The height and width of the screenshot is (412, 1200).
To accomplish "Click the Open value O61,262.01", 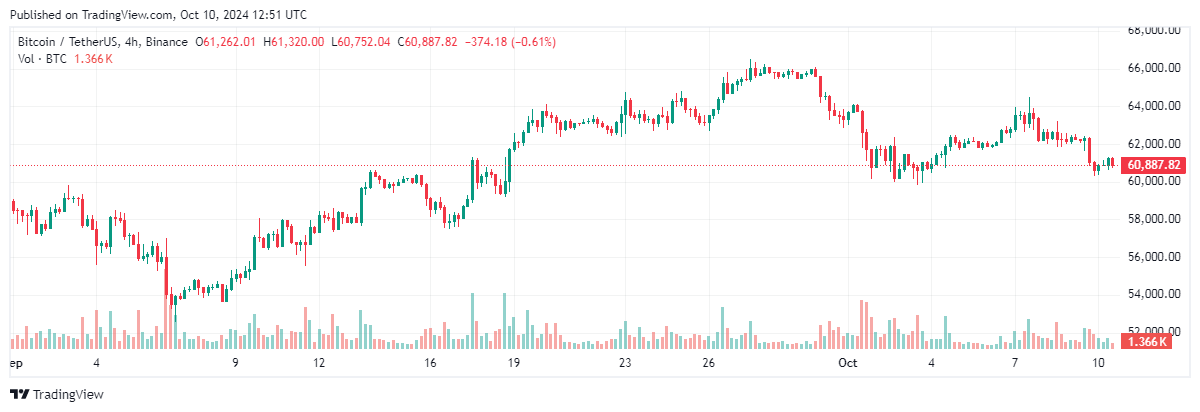I will (x=229, y=42).
